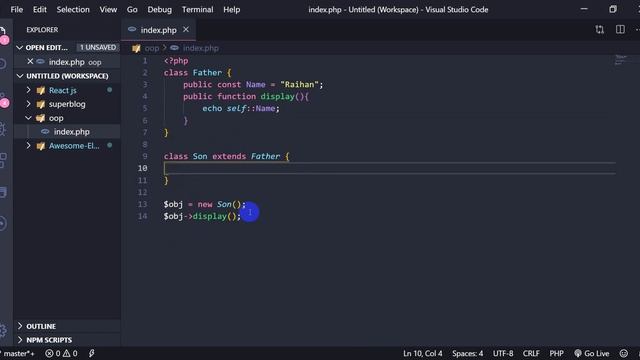Viewport: 640px width, 360px height.
Task: Click the 'class Father' declaration text
Action: click(193, 73)
